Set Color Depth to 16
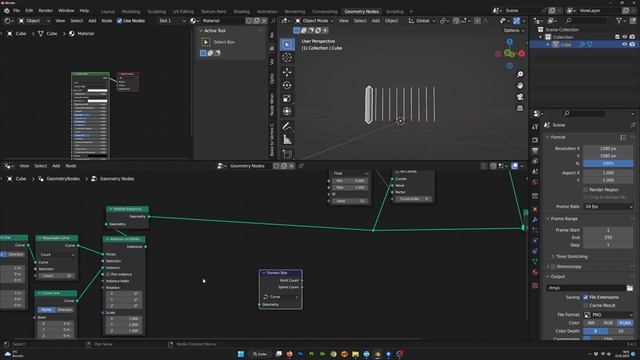Image resolution: width=640 pixels, height=360 pixels. (x=620, y=331)
